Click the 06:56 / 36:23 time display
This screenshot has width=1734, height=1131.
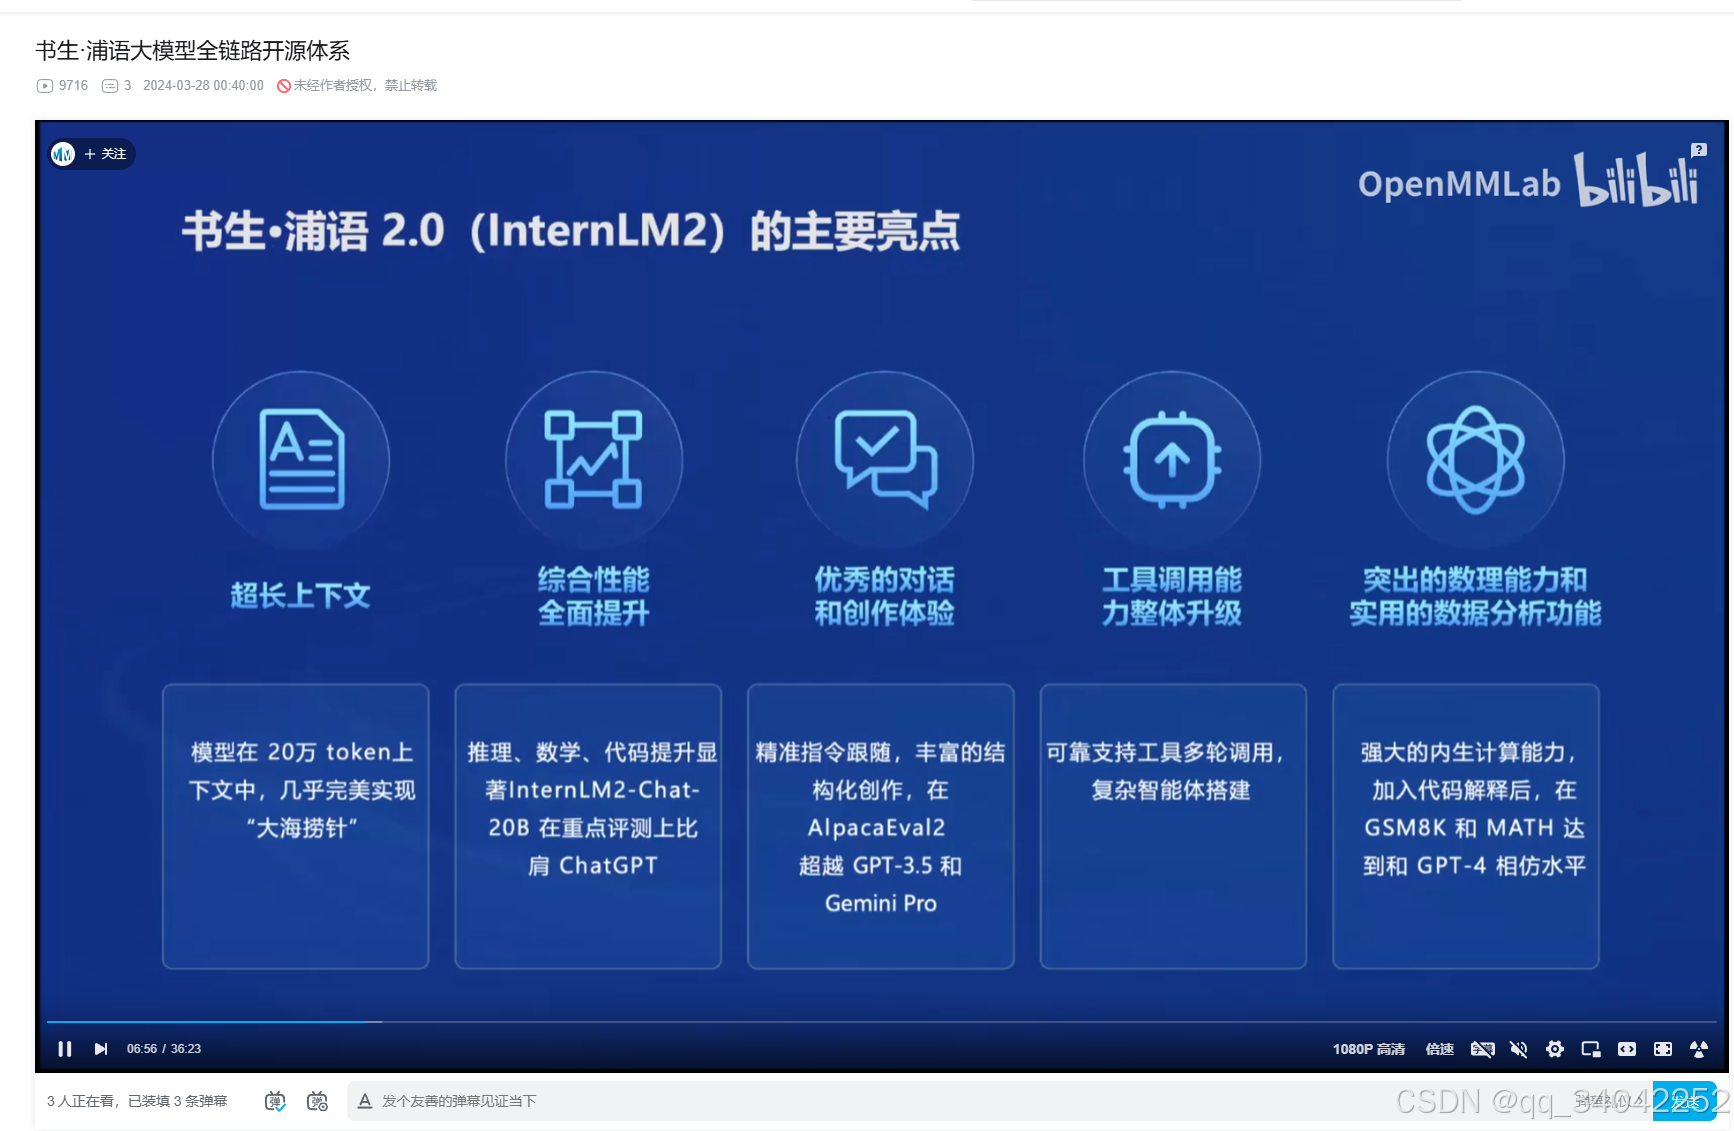click(164, 1049)
